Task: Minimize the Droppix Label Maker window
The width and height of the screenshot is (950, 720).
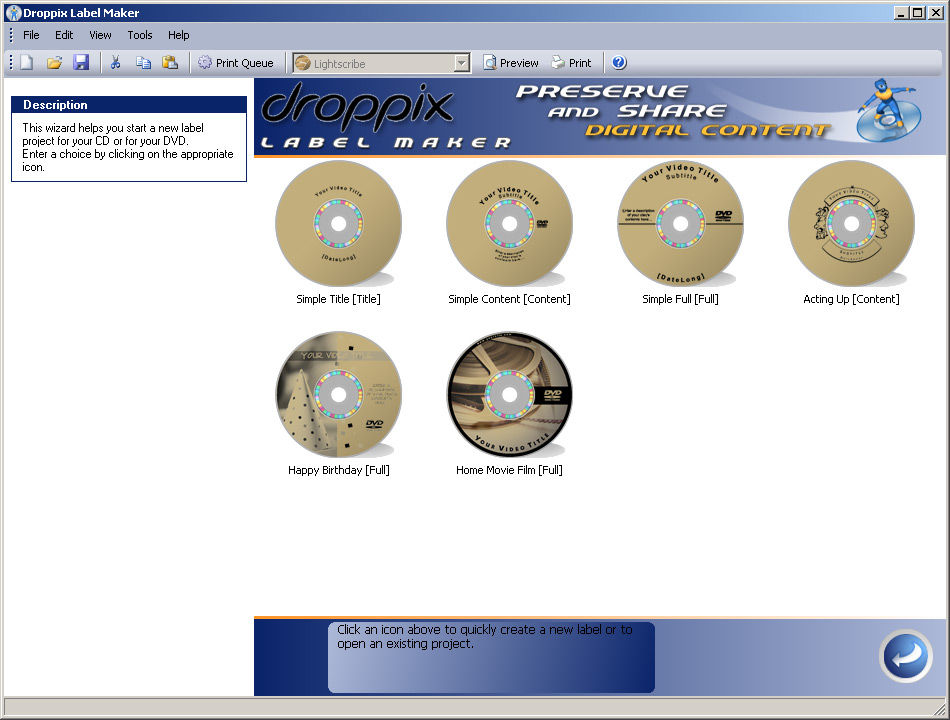Action: (902, 12)
